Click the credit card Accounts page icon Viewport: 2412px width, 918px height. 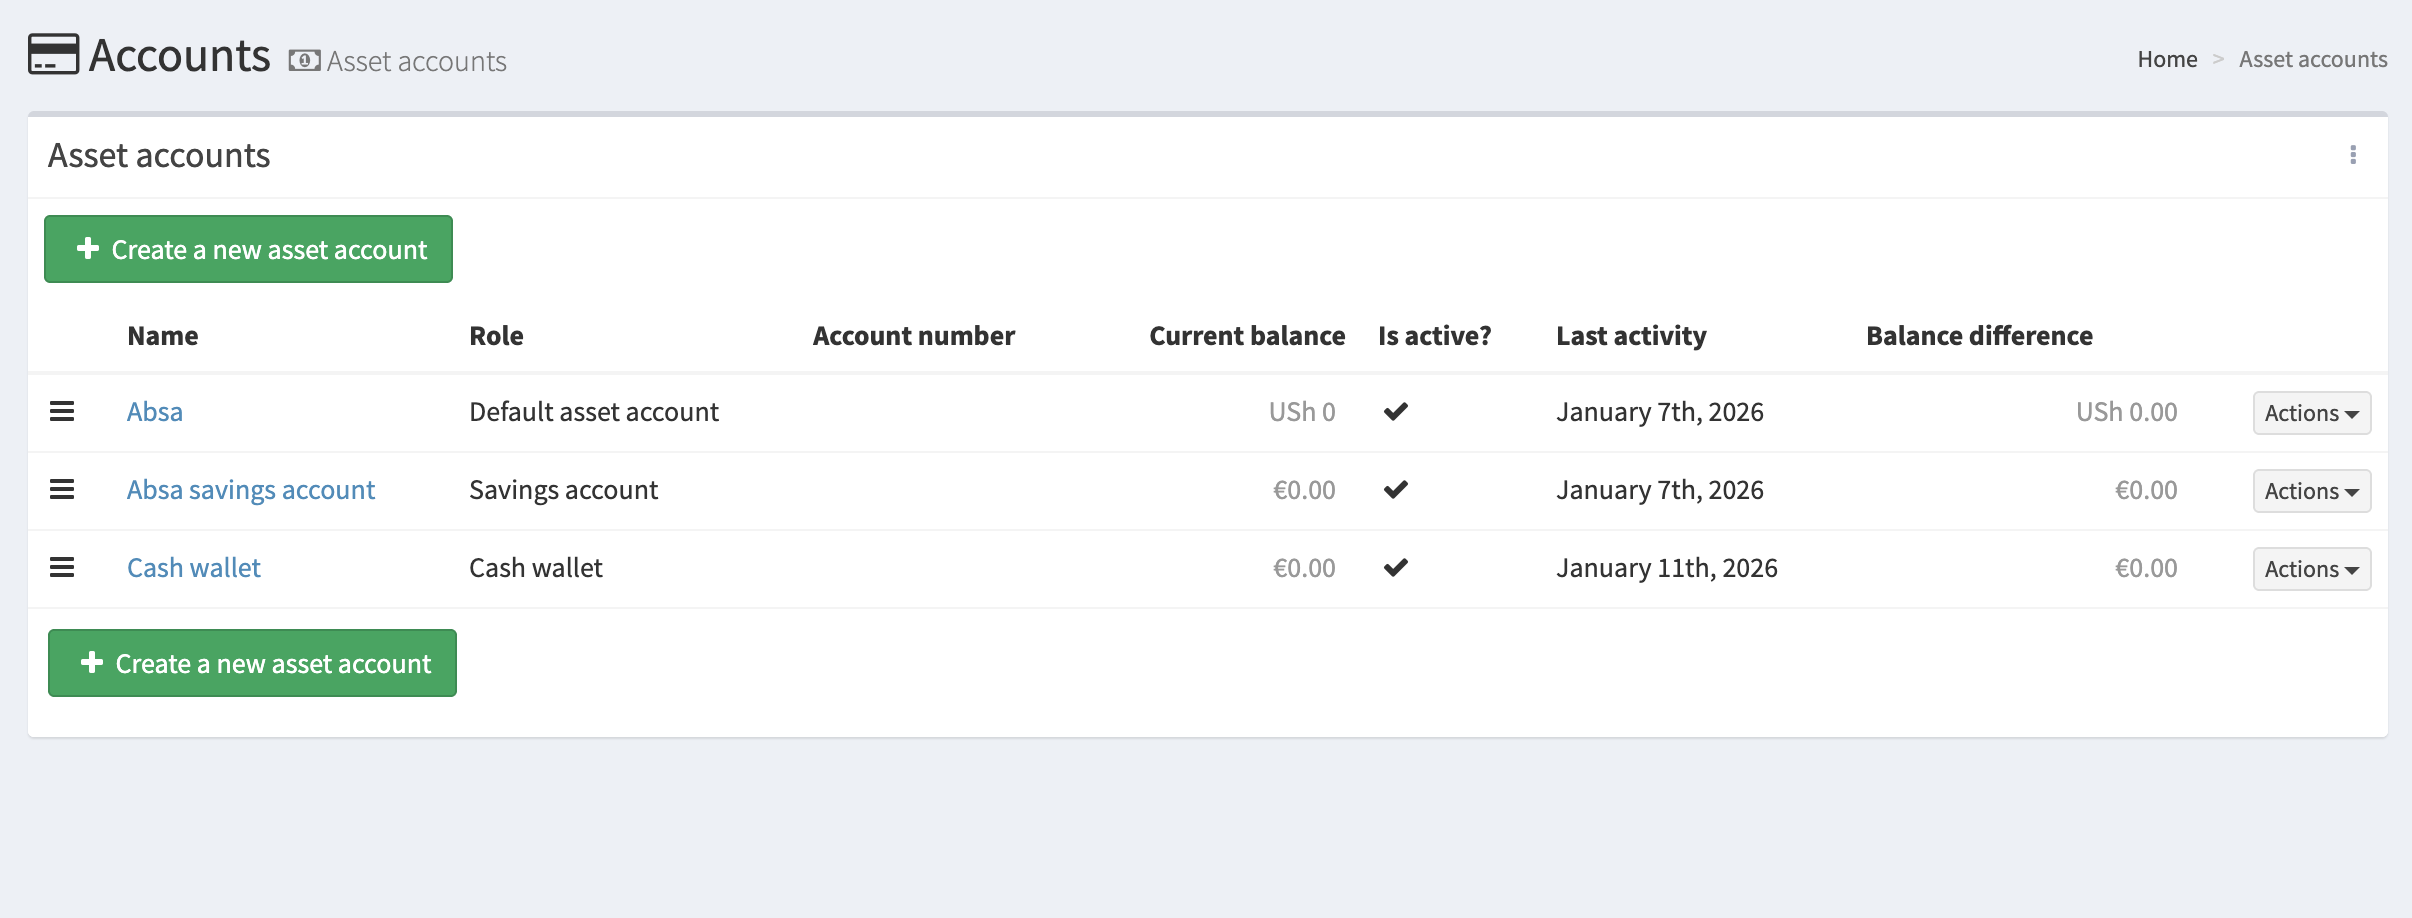pyautogui.click(x=51, y=54)
